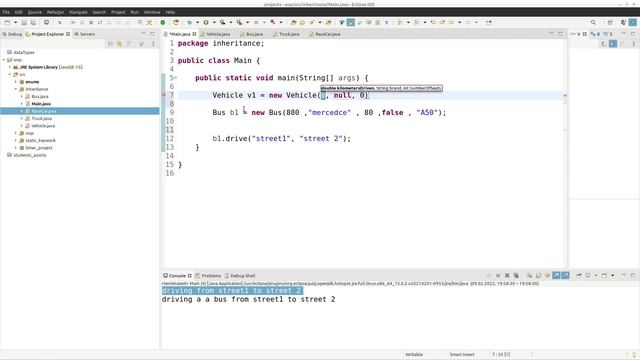This screenshot has width=640, height=360.
Task: Select Bus.java in Project Explorer
Action: [x=40, y=96]
